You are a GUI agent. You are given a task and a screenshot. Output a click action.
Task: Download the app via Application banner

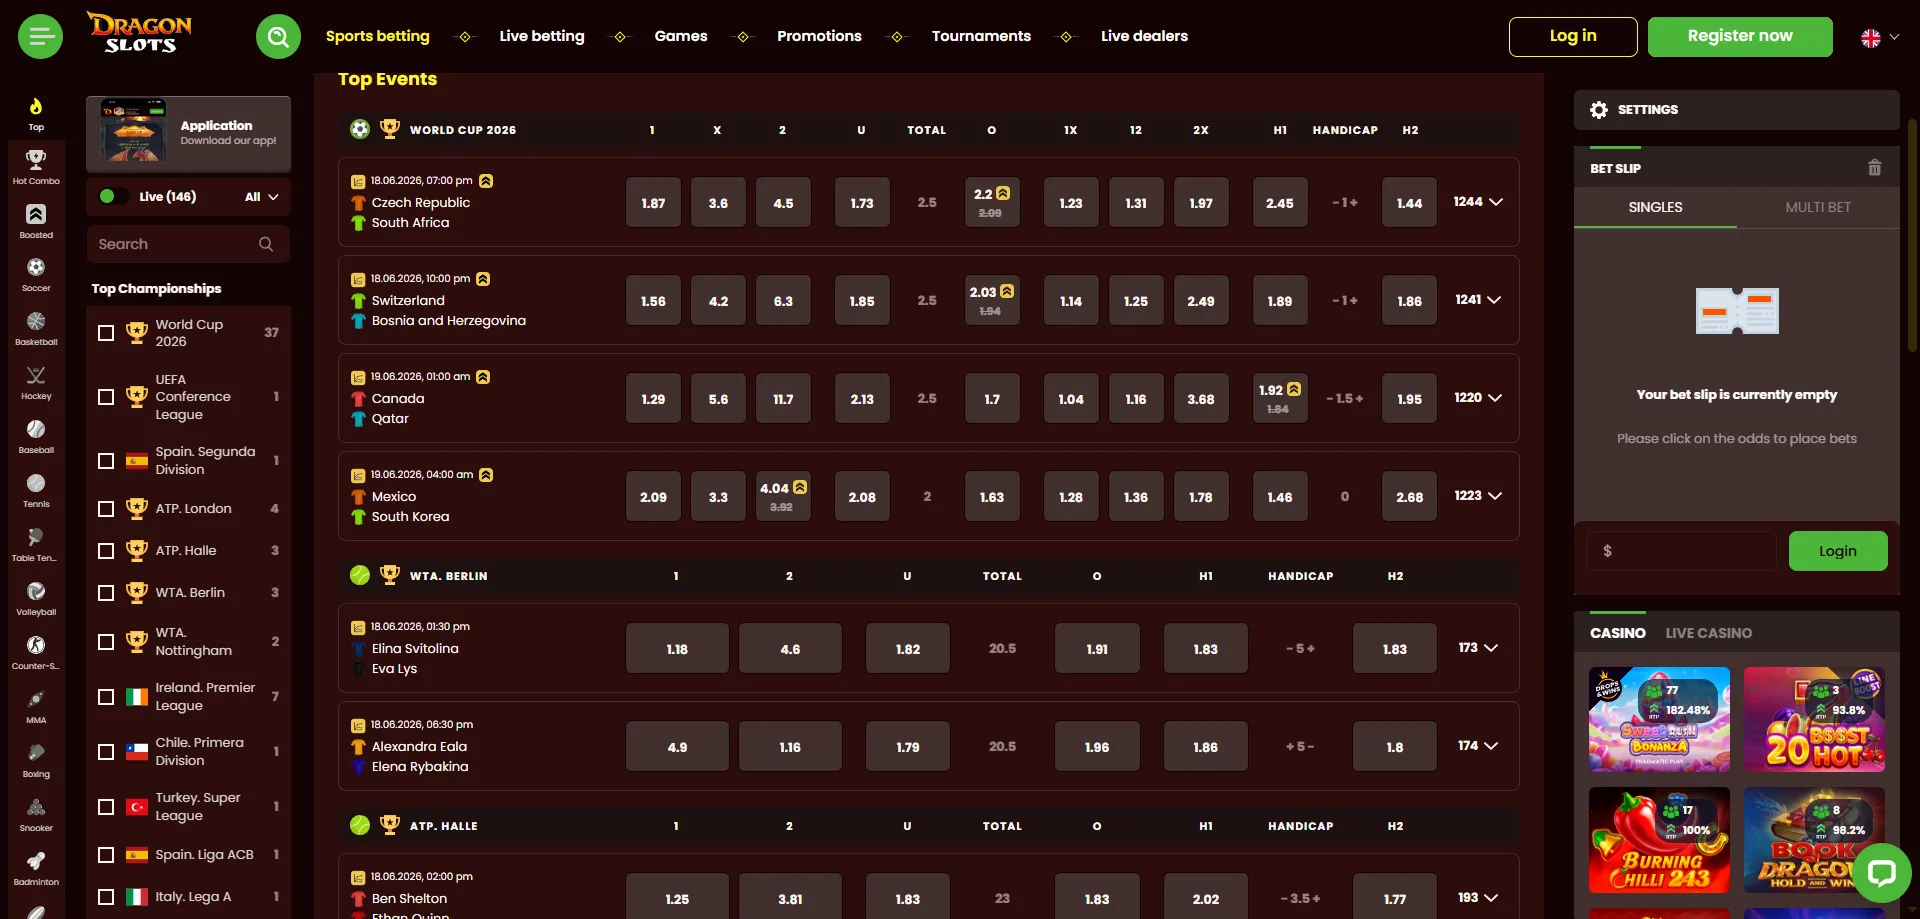(x=188, y=134)
